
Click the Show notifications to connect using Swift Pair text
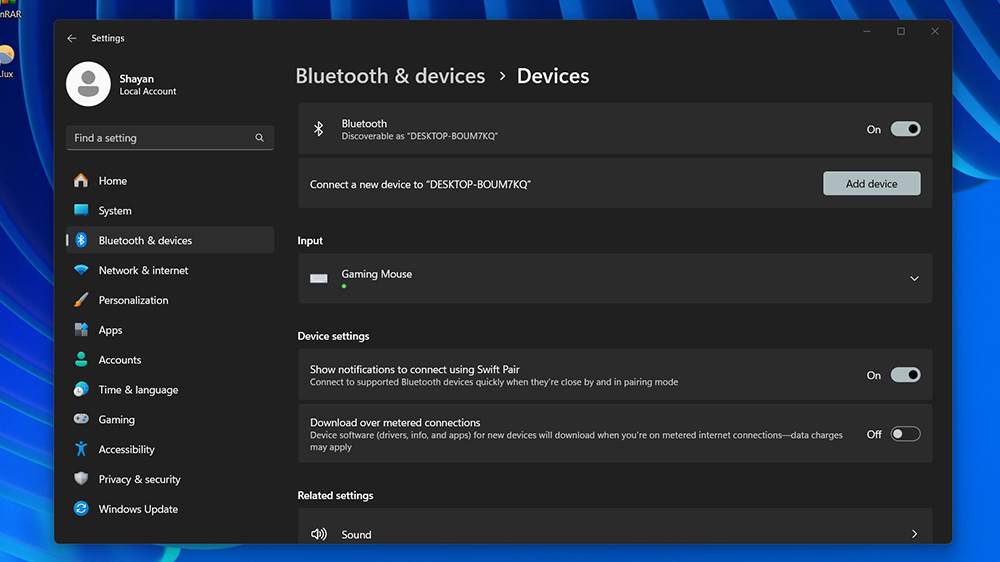click(415, 369)
